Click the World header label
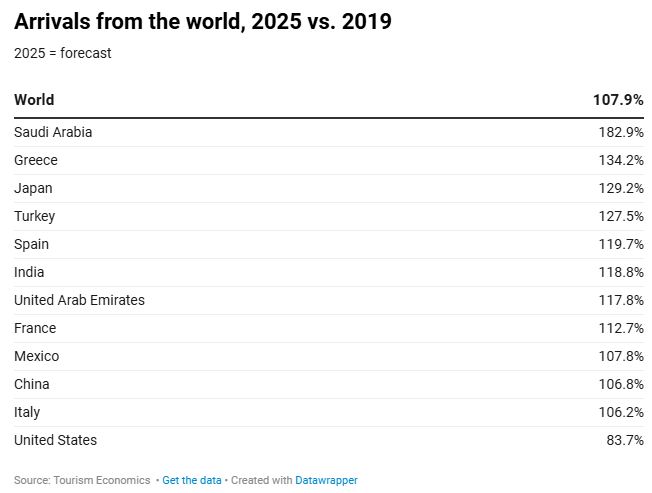Viewport: 652px width, 493px height. click(34, 100)
